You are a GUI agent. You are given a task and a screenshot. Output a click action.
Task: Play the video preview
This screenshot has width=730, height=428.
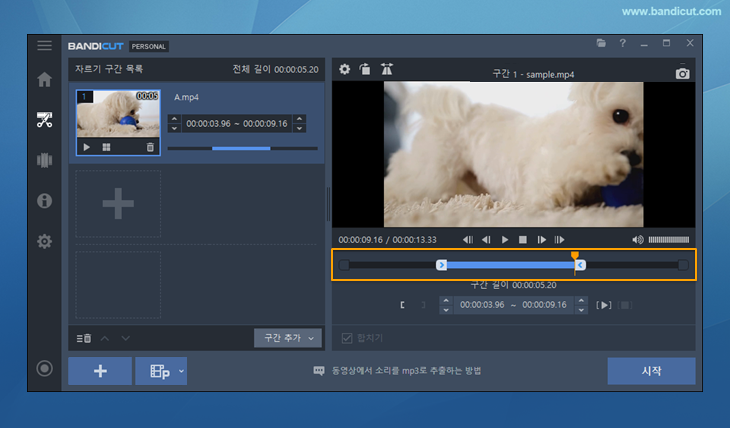tap(505, 240)
